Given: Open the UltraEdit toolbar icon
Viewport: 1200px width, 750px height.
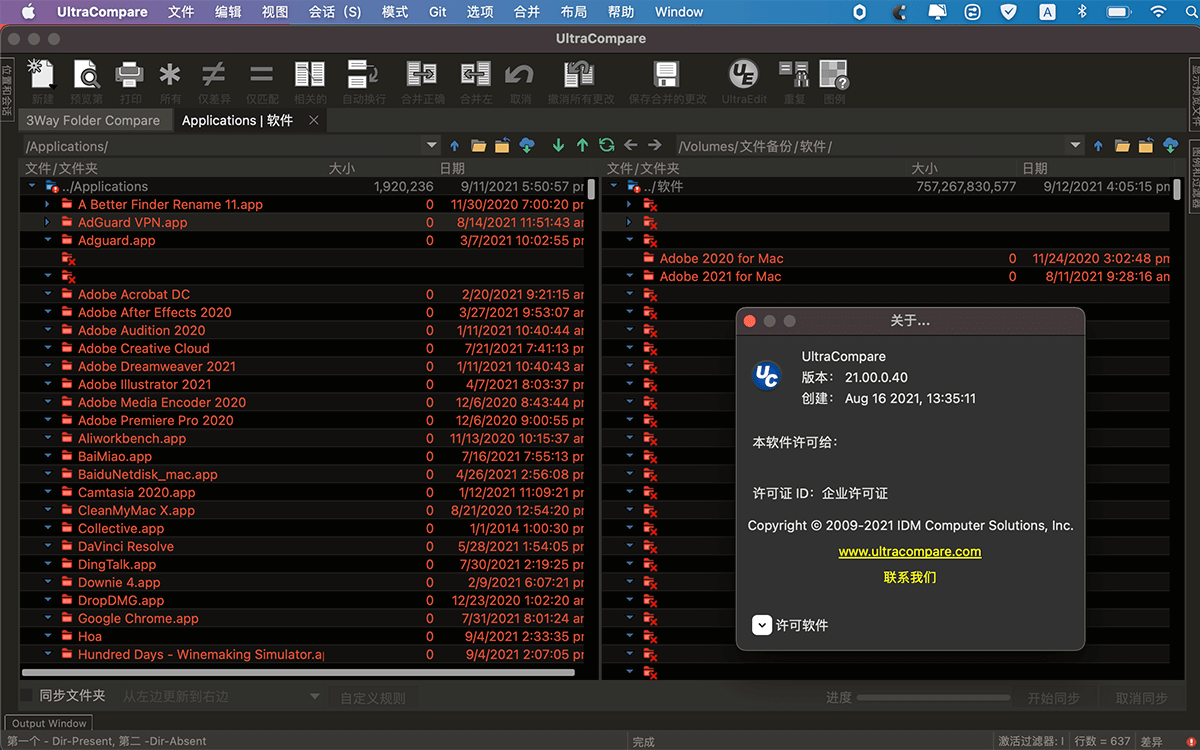Looking at the screenshot, I should [743, 75].
